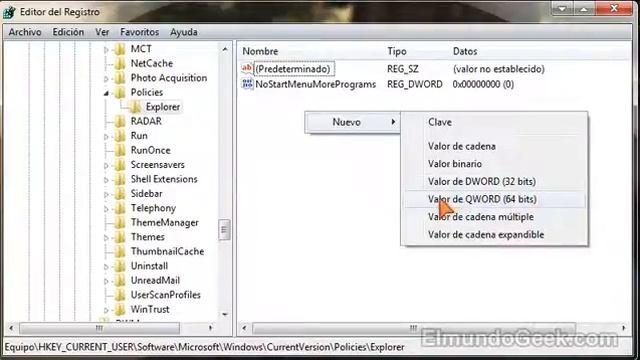Click the Sidebar folder icon
The height and width of the screenshot is (360, 640).
(x=120, y=193)
